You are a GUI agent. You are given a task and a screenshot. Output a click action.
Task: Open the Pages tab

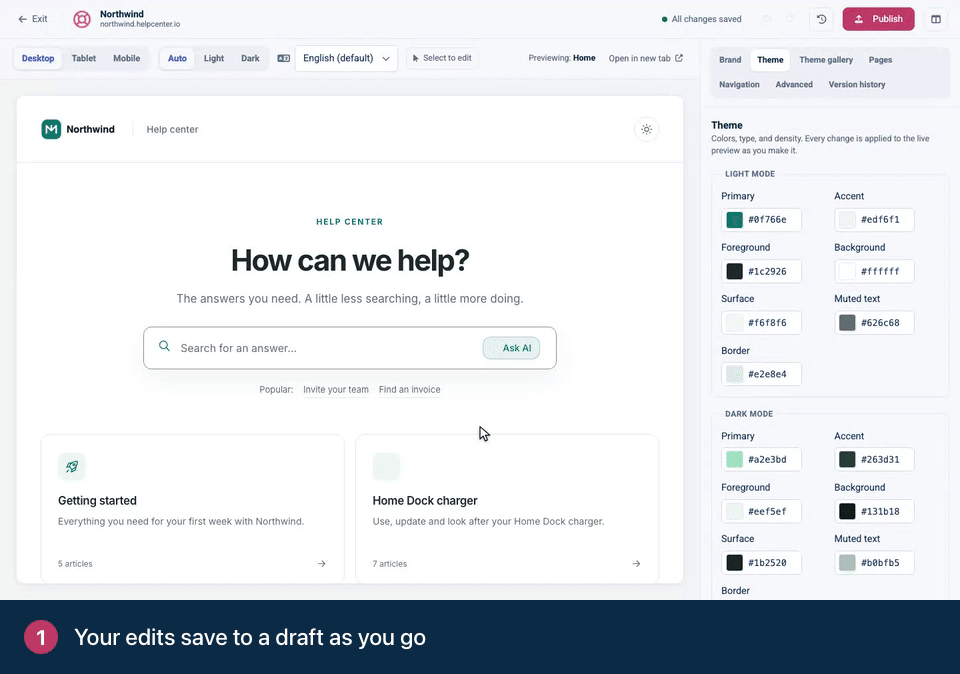click(x=880, y=60)
